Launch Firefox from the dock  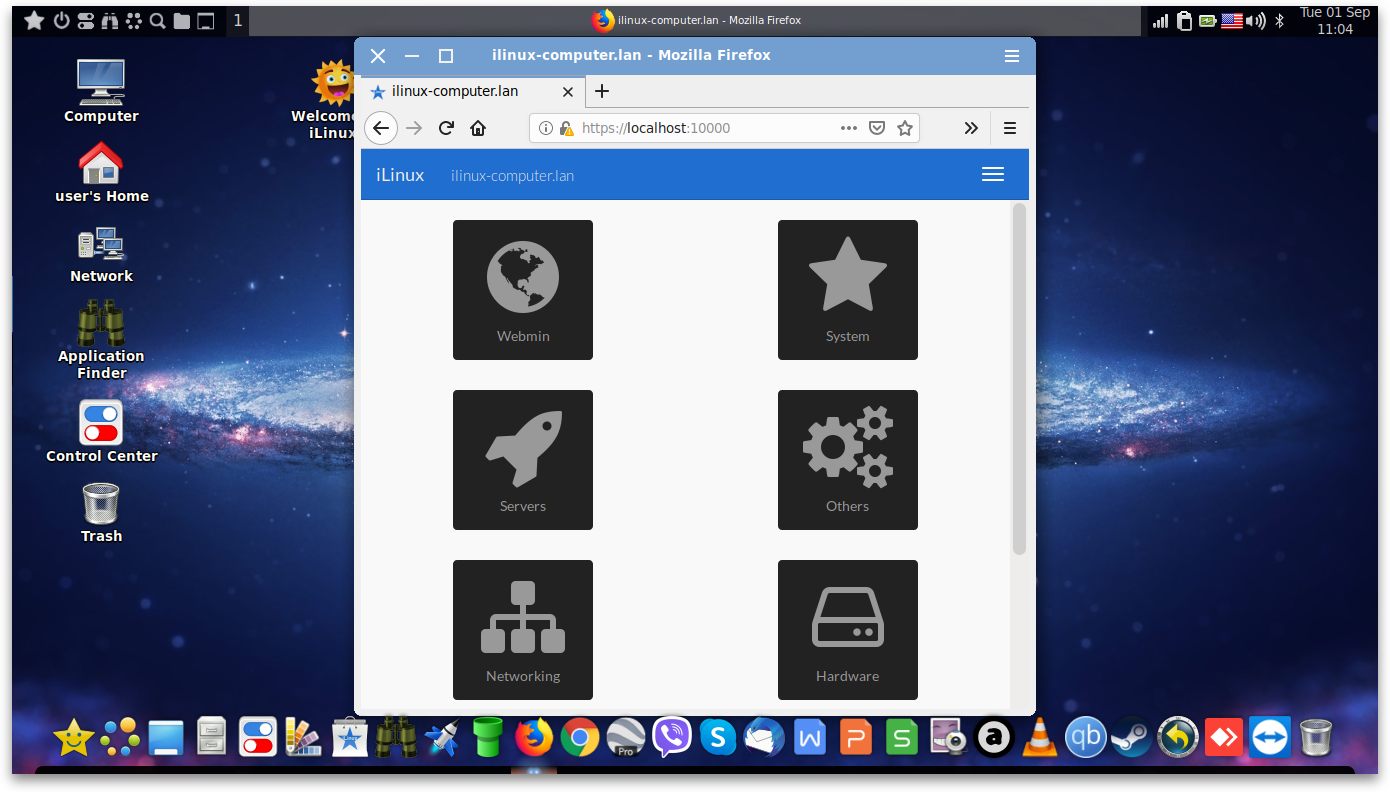pos(534,738)
